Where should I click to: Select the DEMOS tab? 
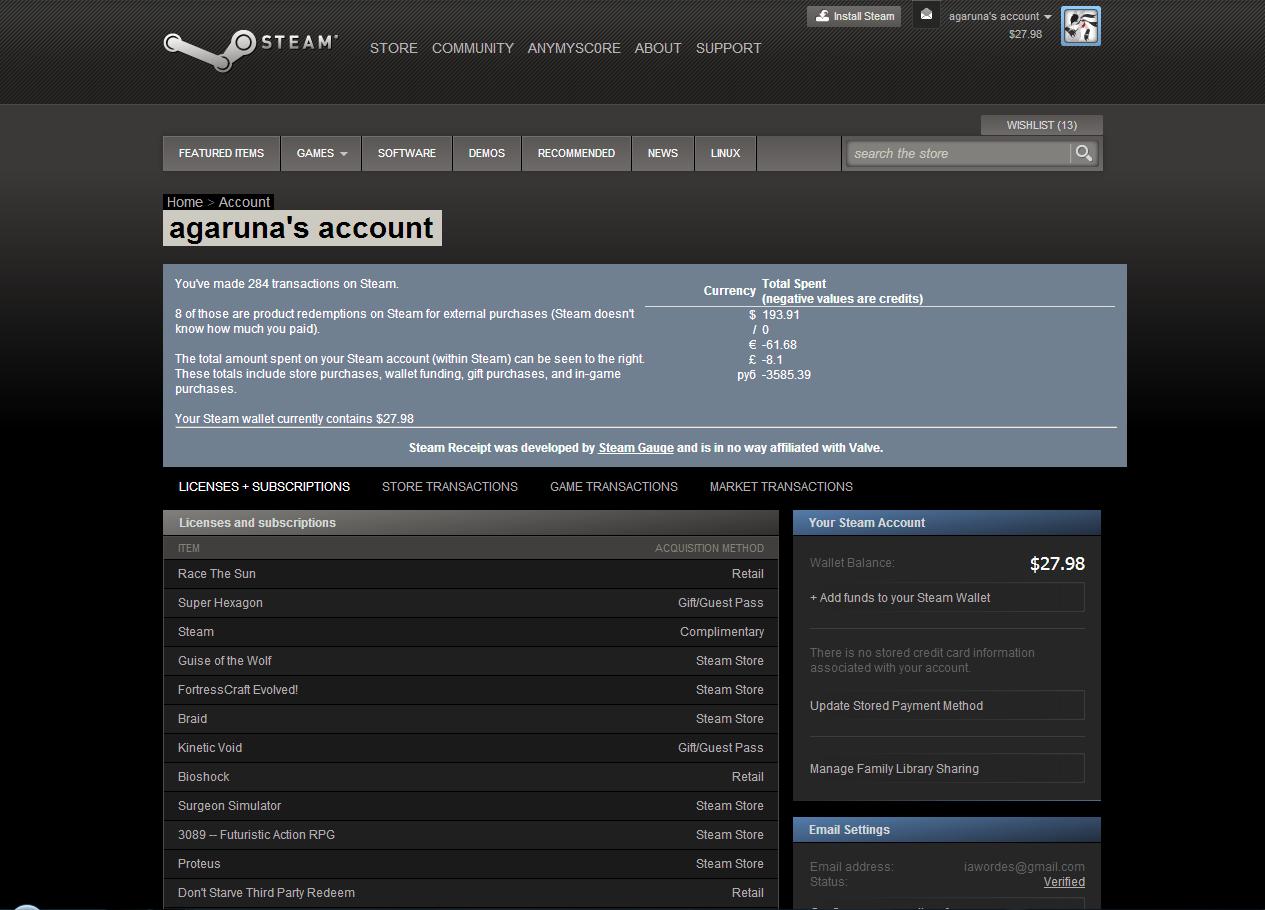[487, 153]
